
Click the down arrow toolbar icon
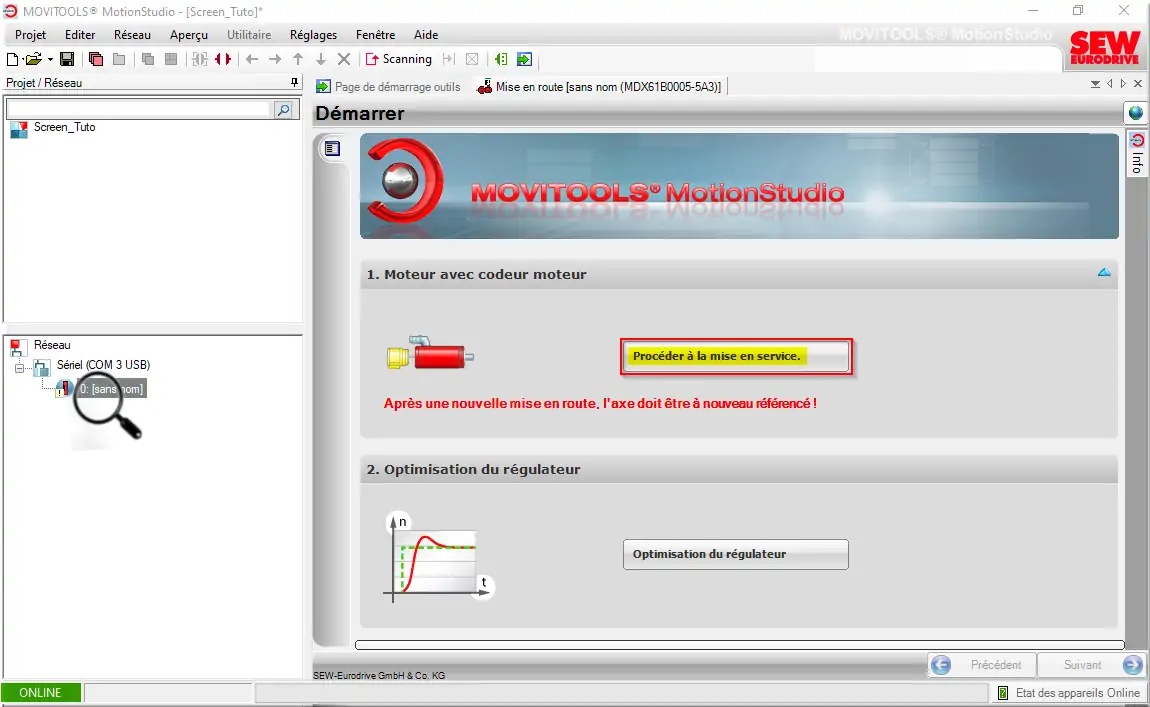(321, 59)
